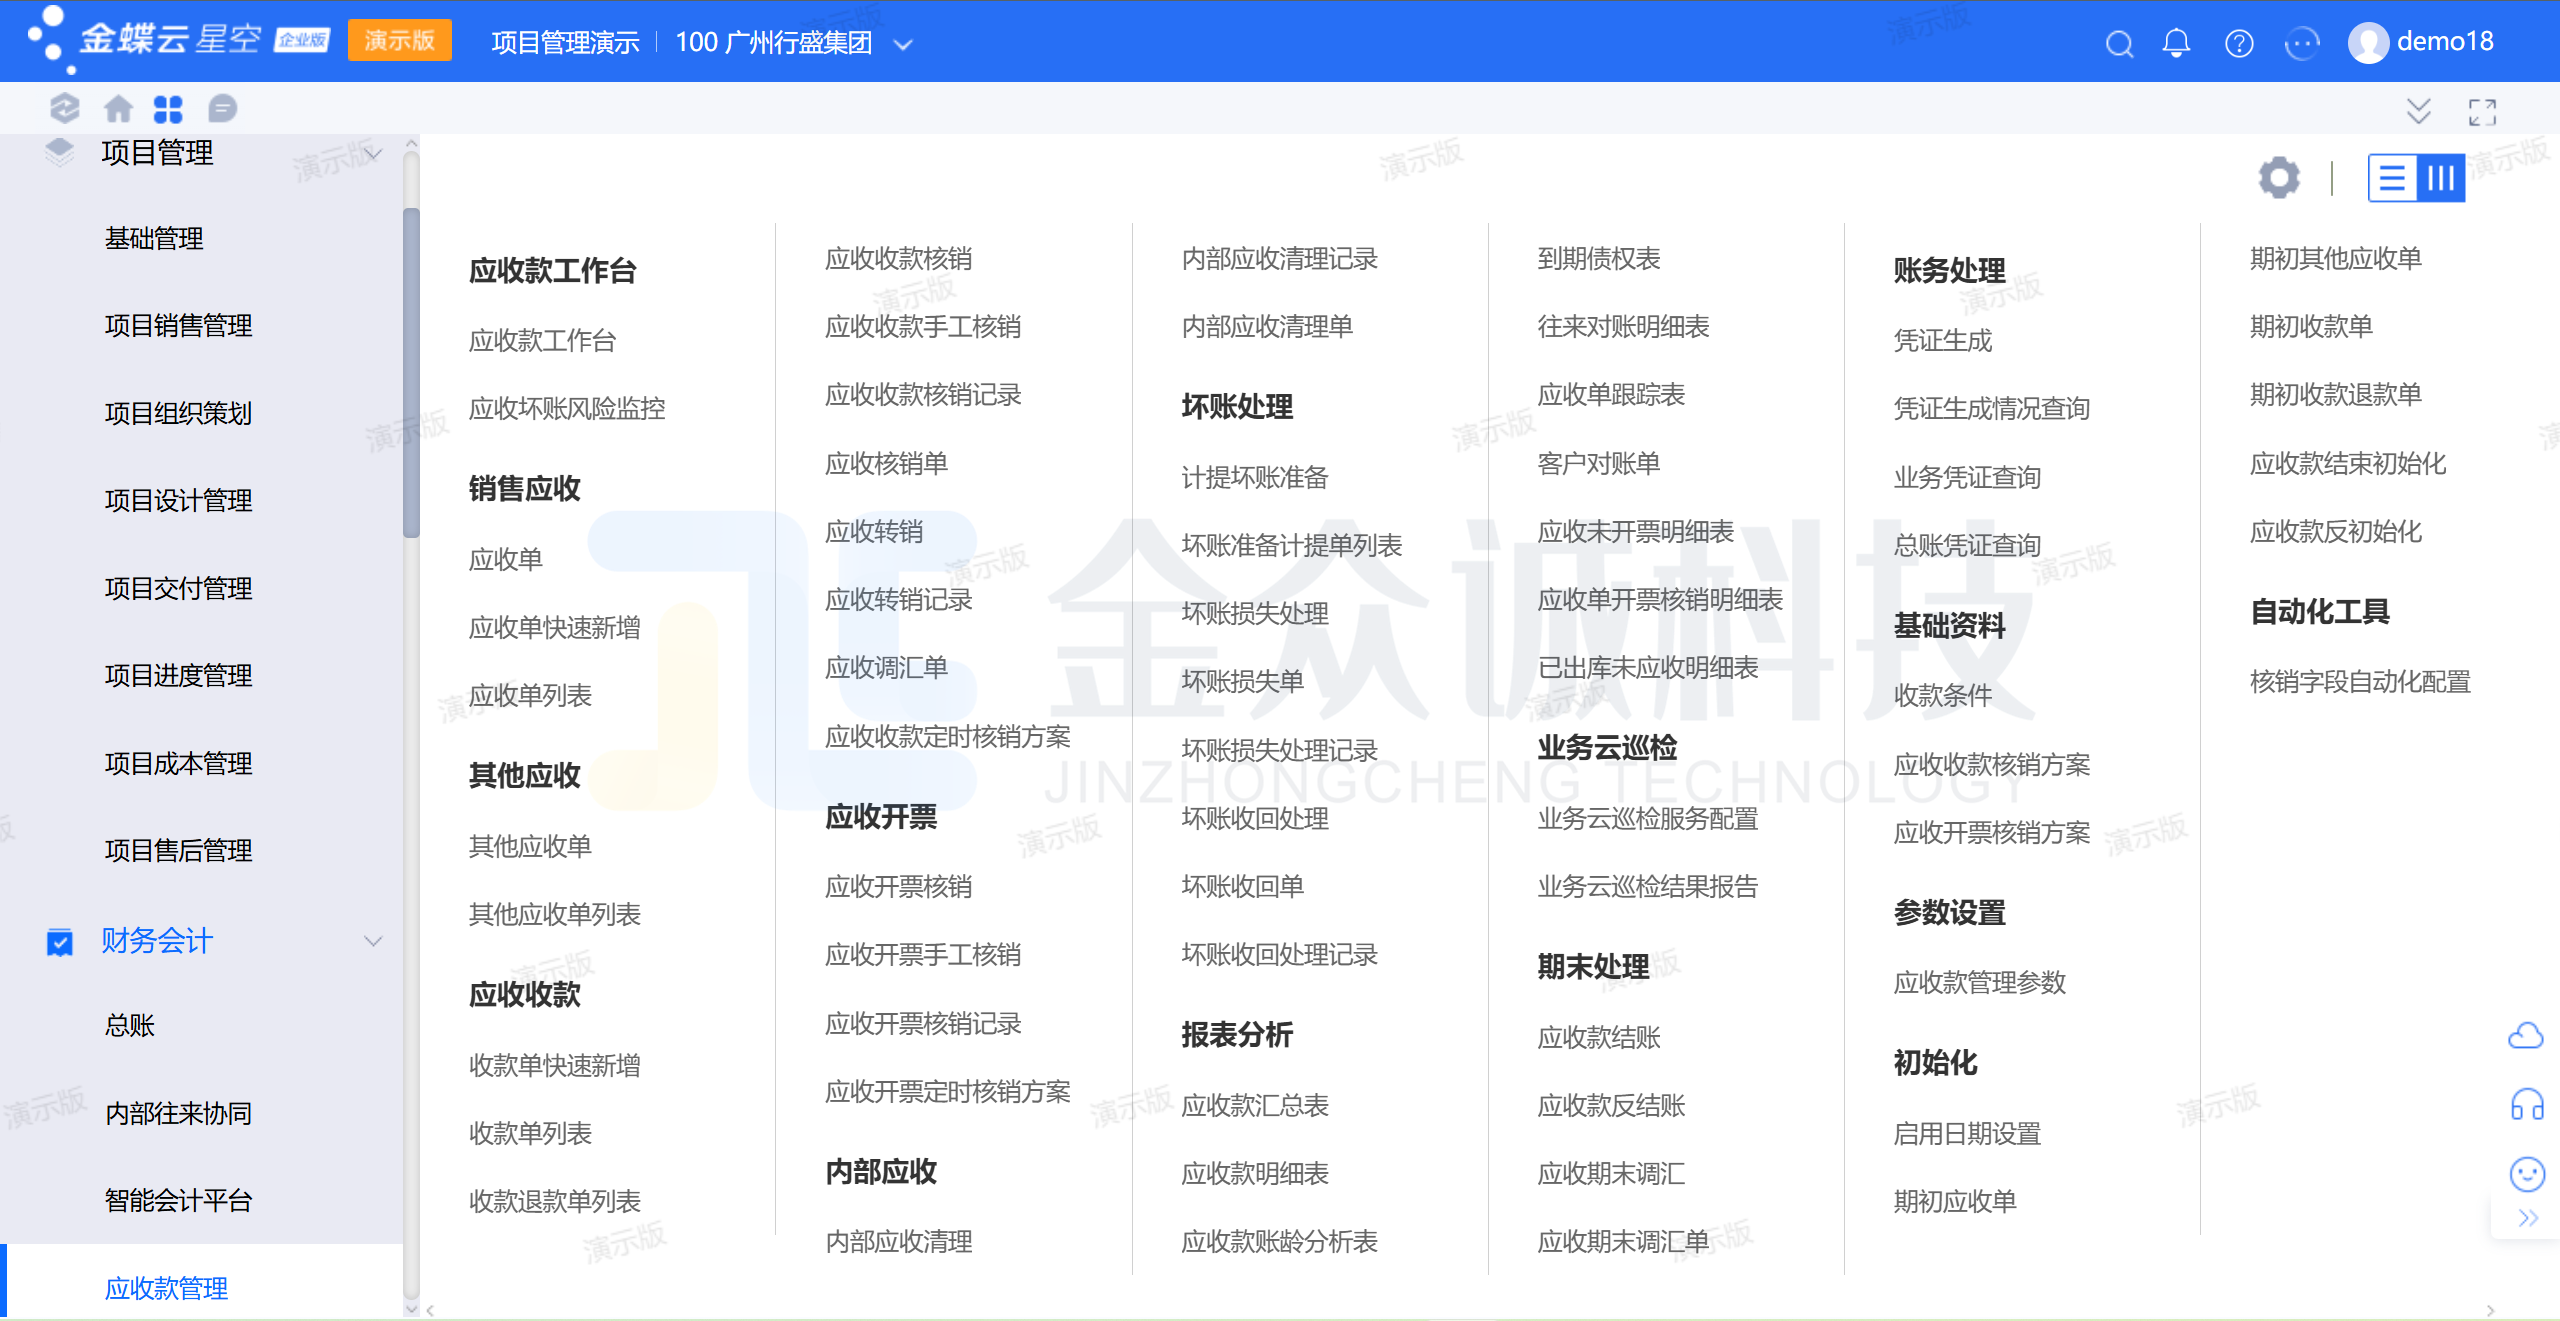This screenshot has height=1321, width=2560.
Task: Open the 应收单列表 link
Action: 530,695
